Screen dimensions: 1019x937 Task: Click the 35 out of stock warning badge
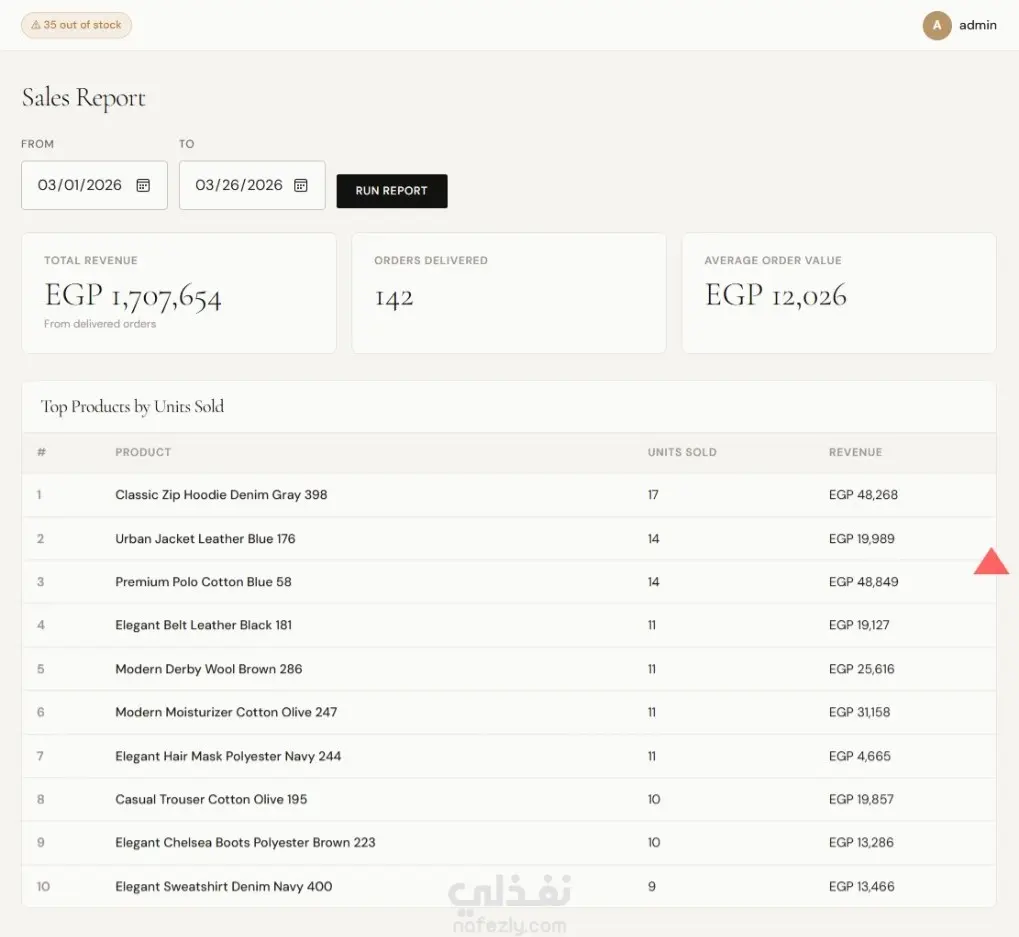click(77, 25)
